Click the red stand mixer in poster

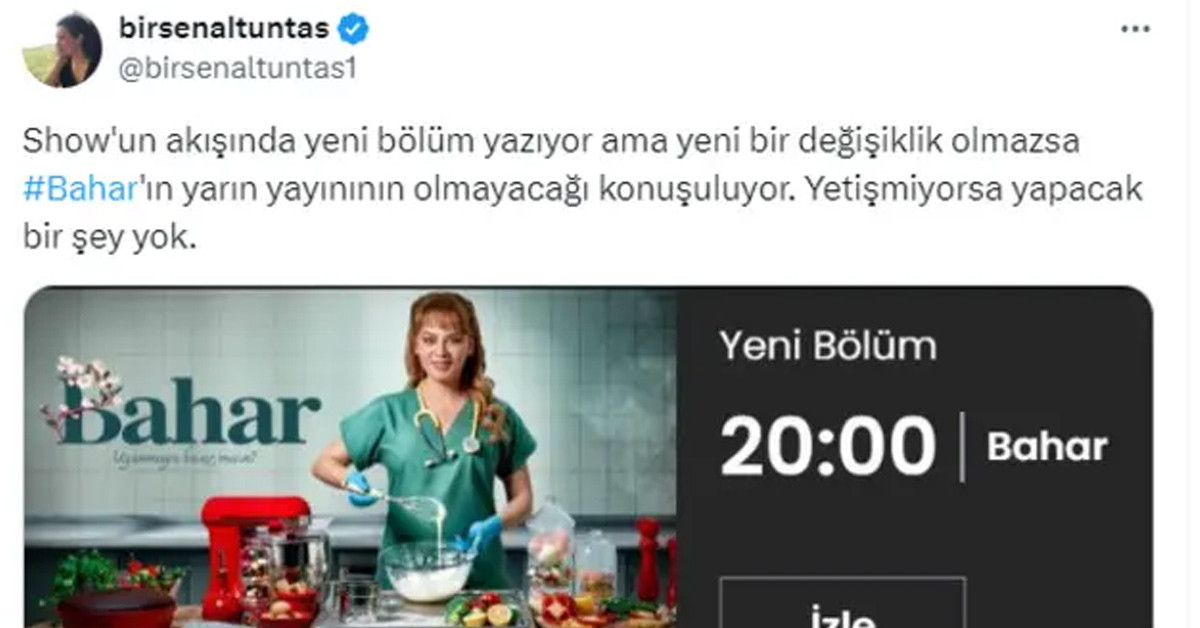click(255, 558)
